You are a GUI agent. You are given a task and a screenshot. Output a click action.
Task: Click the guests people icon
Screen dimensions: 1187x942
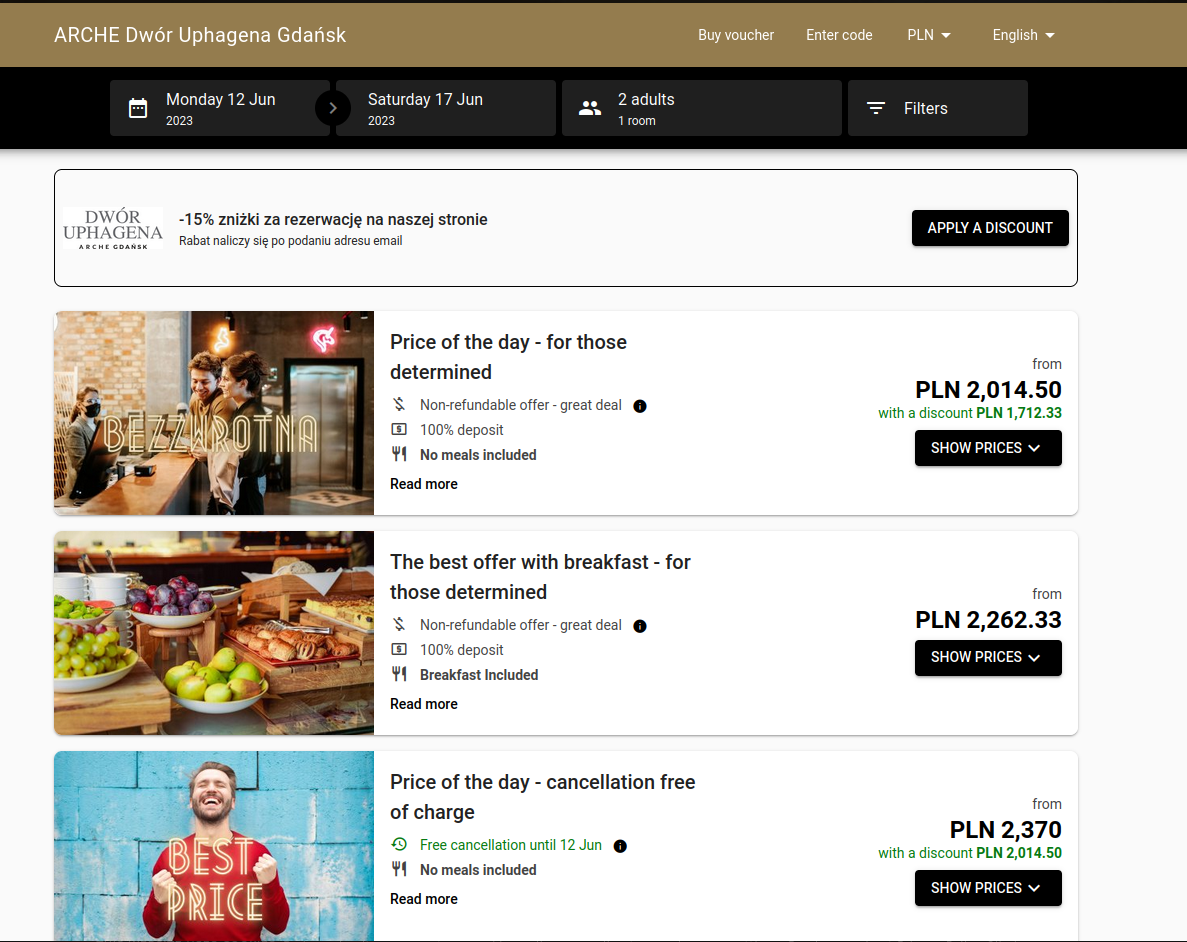point(590,108)
